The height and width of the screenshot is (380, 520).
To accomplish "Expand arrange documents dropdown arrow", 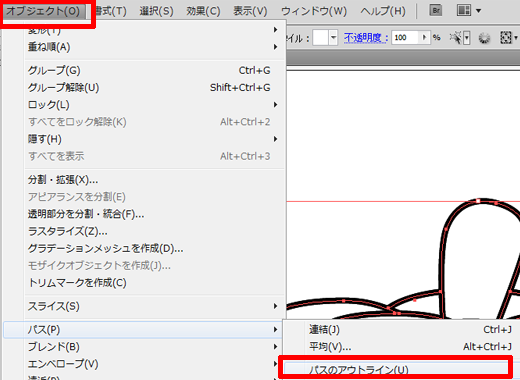I will (x=478, y=11).
